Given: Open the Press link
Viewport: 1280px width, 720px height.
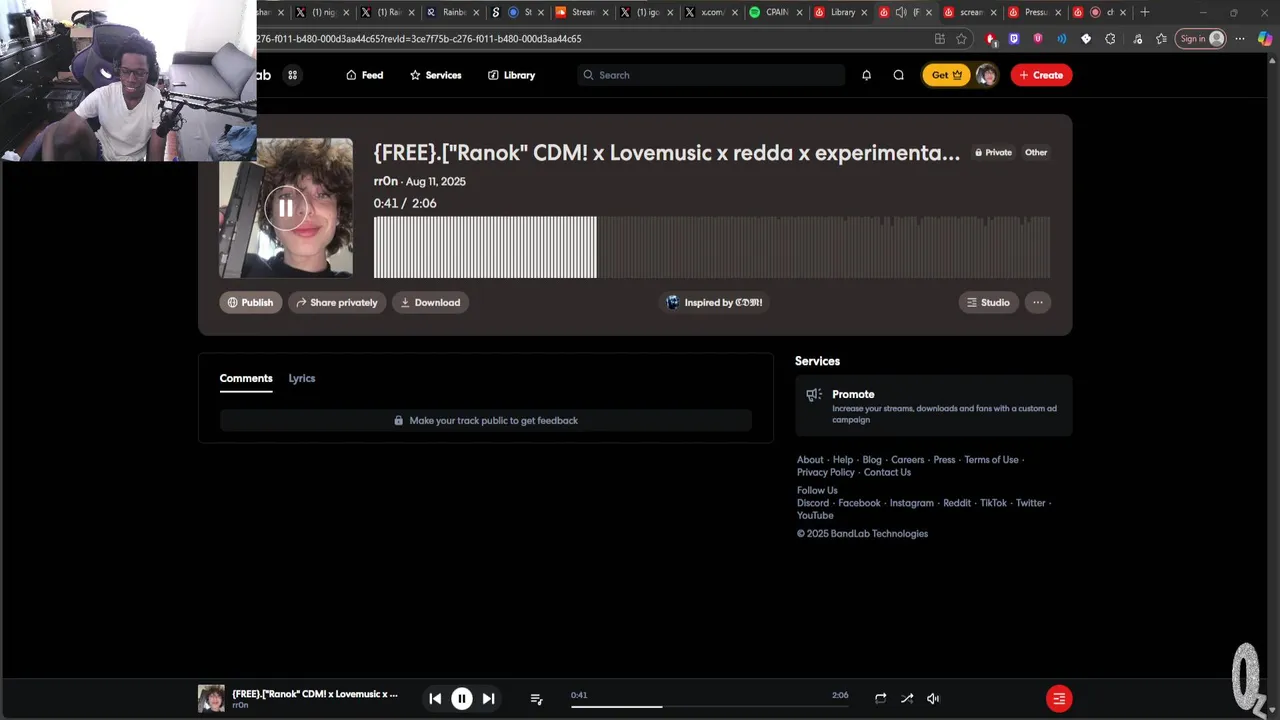Looking at the screenshot, I should [944, 460].
